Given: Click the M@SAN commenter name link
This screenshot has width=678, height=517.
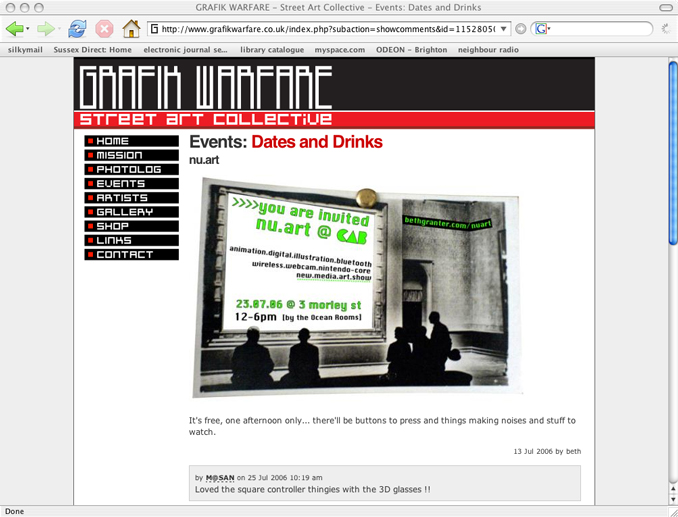Looking at the screenshot, I should (x=220, y=478).
